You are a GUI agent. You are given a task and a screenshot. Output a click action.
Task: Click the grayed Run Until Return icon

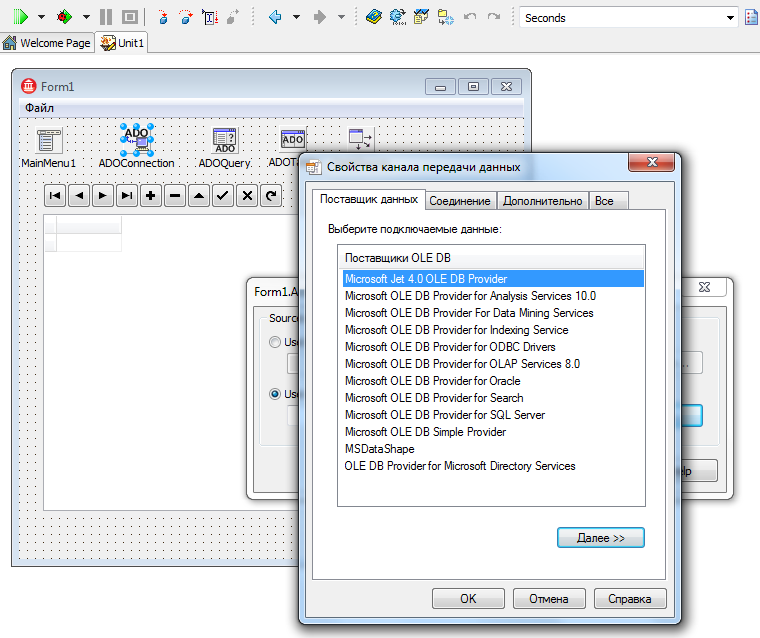coord(233,17)
